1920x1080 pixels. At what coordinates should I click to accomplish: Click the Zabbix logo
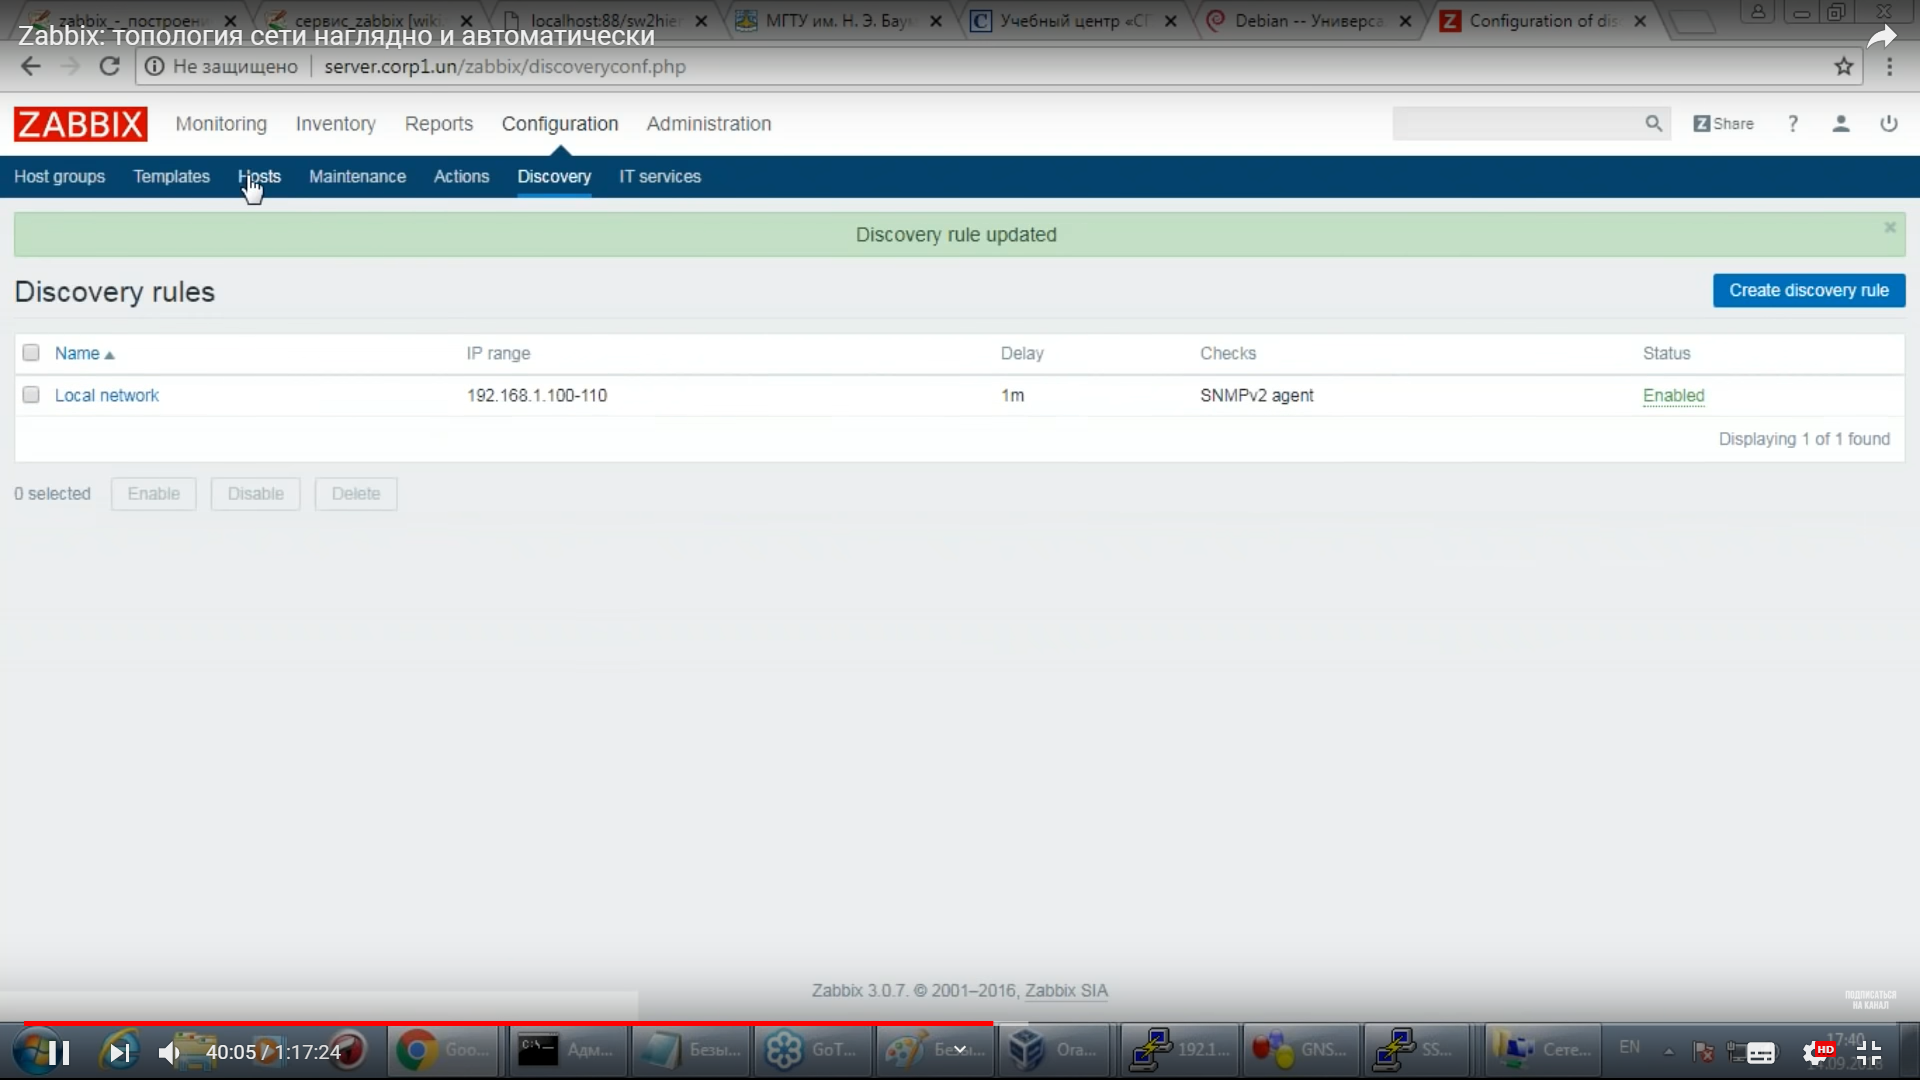click(x=80, y=124)
